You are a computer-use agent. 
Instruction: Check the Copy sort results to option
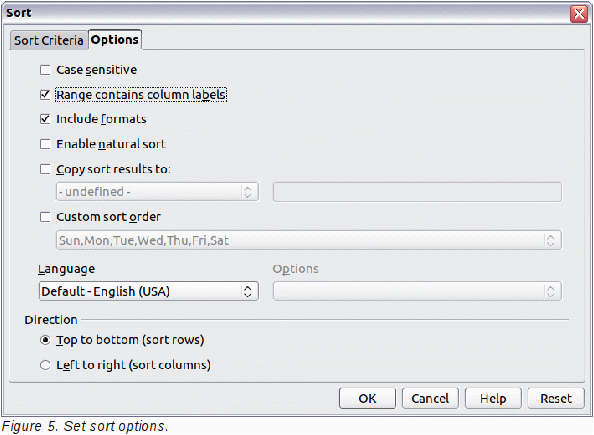(45, 169)
